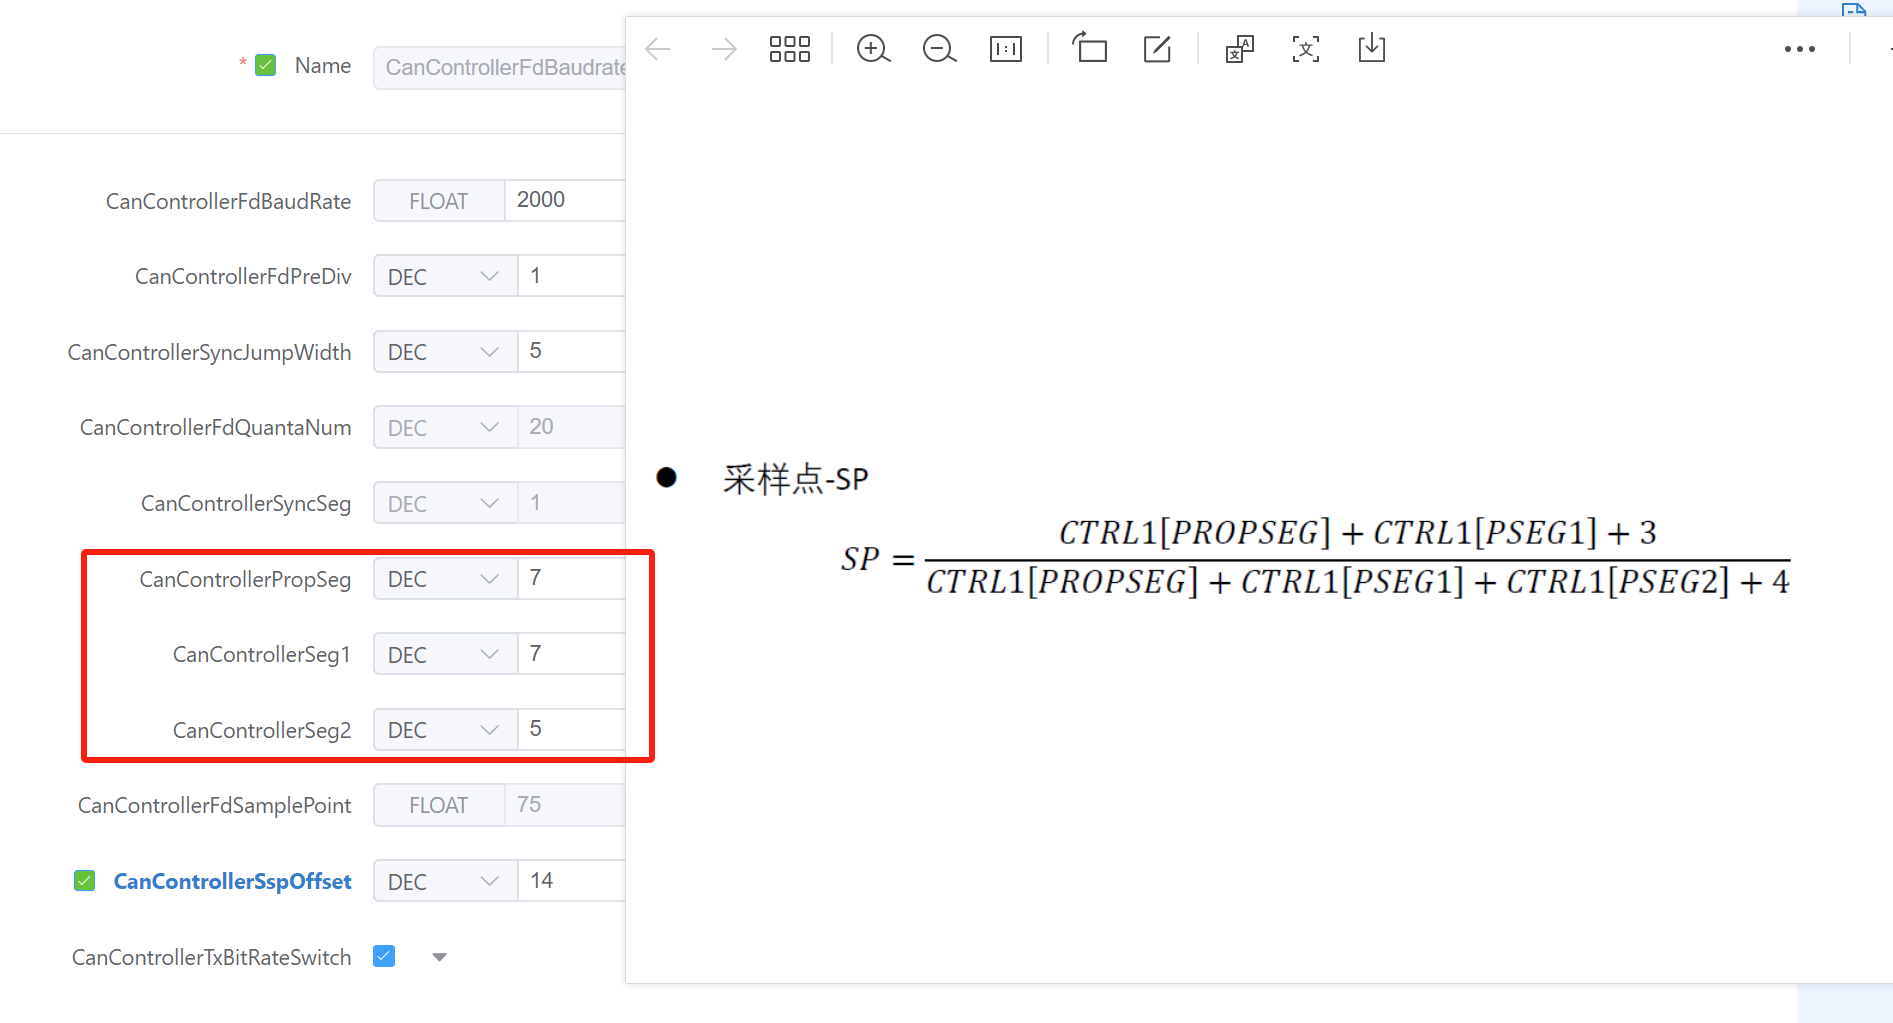Click CanControllerSeg2 value 5 field
The image size is (1893, 1023).
572,730
